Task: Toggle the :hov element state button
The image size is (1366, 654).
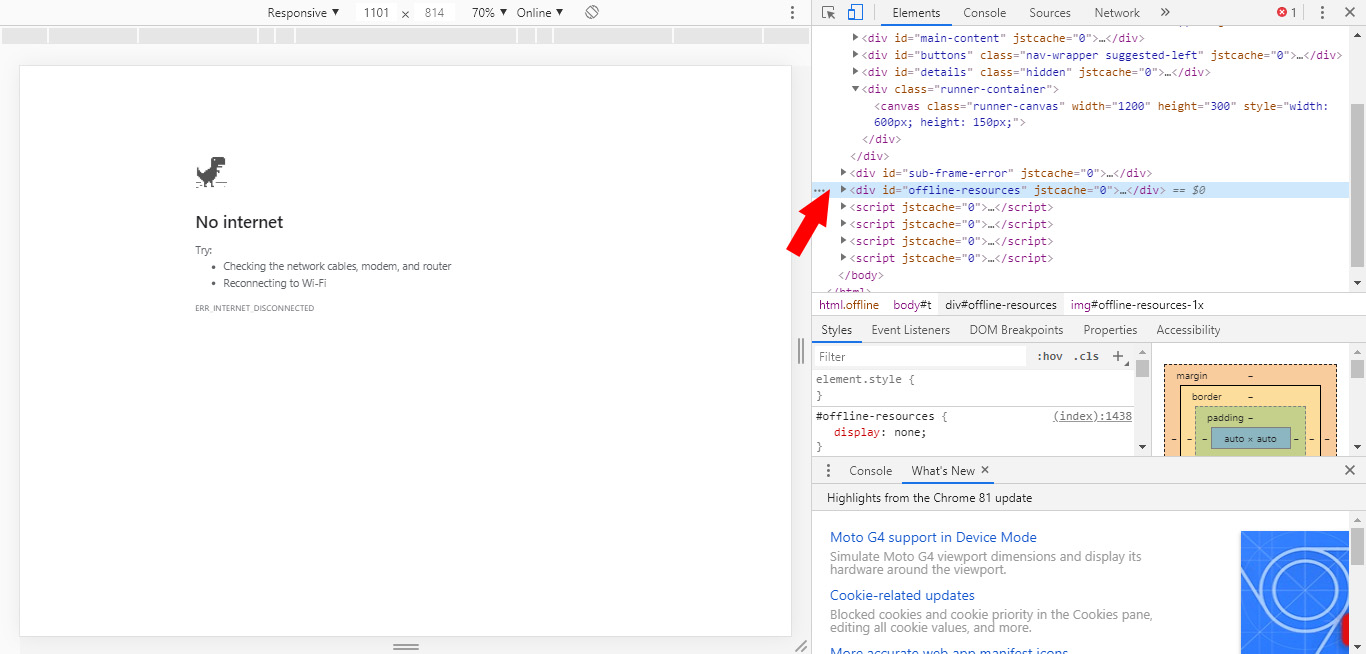Action: point(1049,356)
